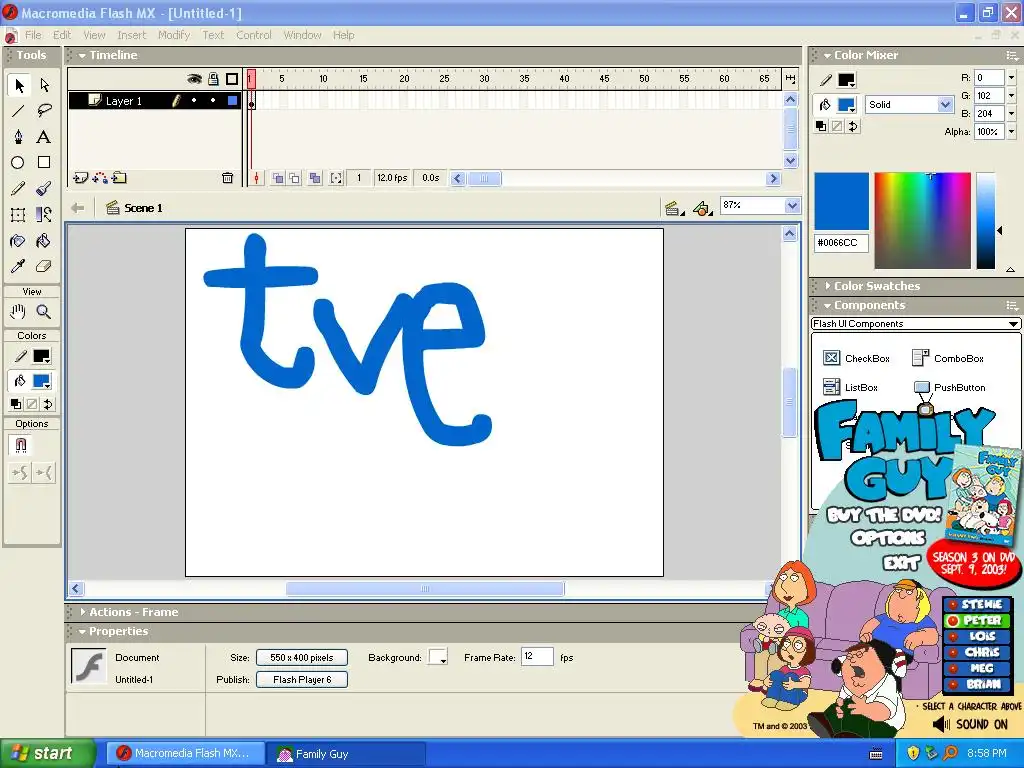Open the Tools panel fill color swatch

[42, 381]
